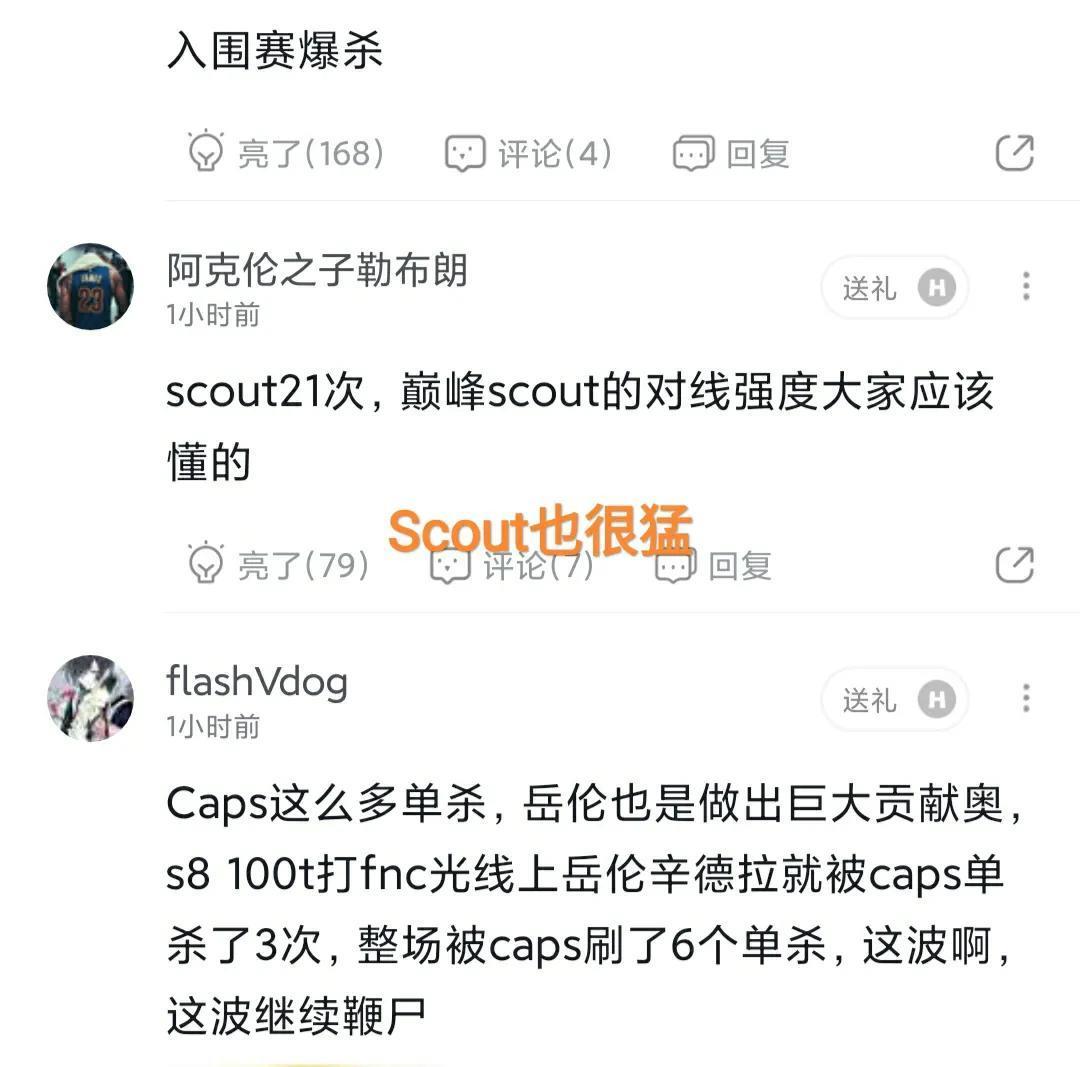Tap the H coin badge beside flashVdog's 送礼
Viewport: 1080px width, 1067px height.
point(937,699)
